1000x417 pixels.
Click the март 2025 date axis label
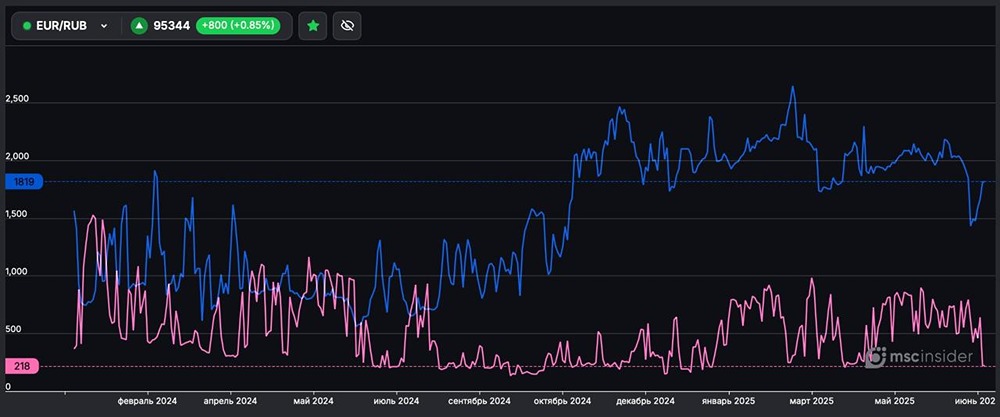click(x=809, y=401)
